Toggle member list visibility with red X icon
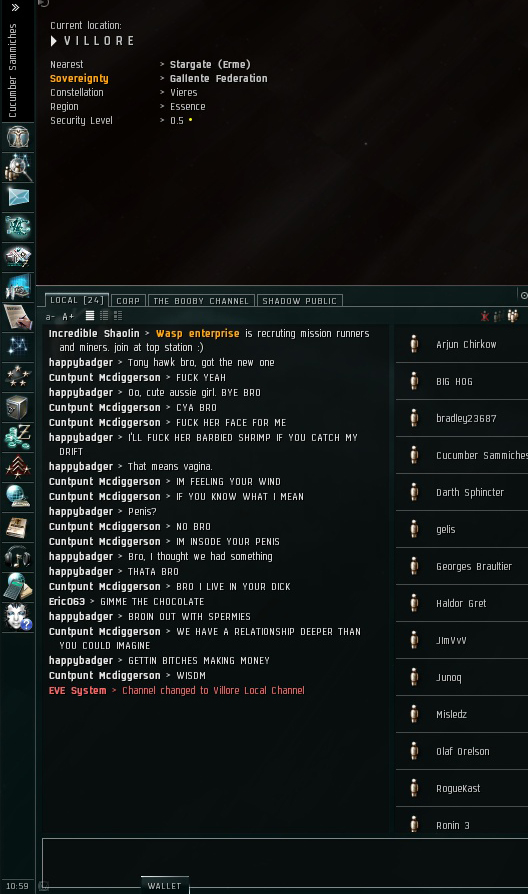The height and width of the screenshot is (894, 528). (x=485, y=316)
